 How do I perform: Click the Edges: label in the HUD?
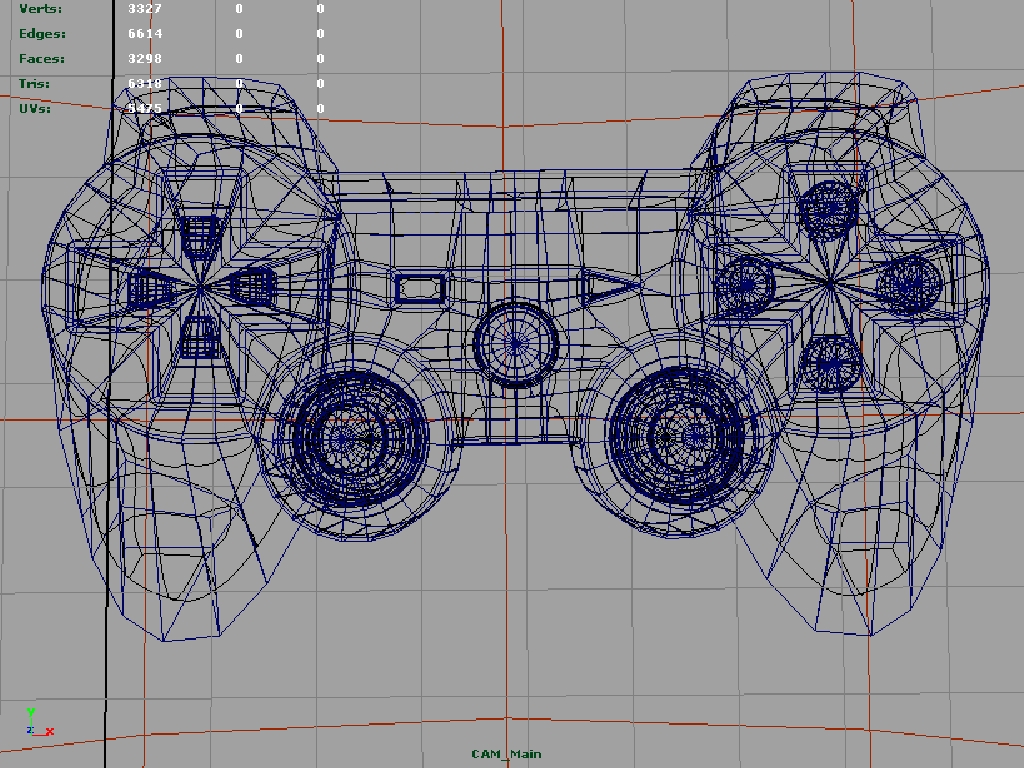(42, 33)
